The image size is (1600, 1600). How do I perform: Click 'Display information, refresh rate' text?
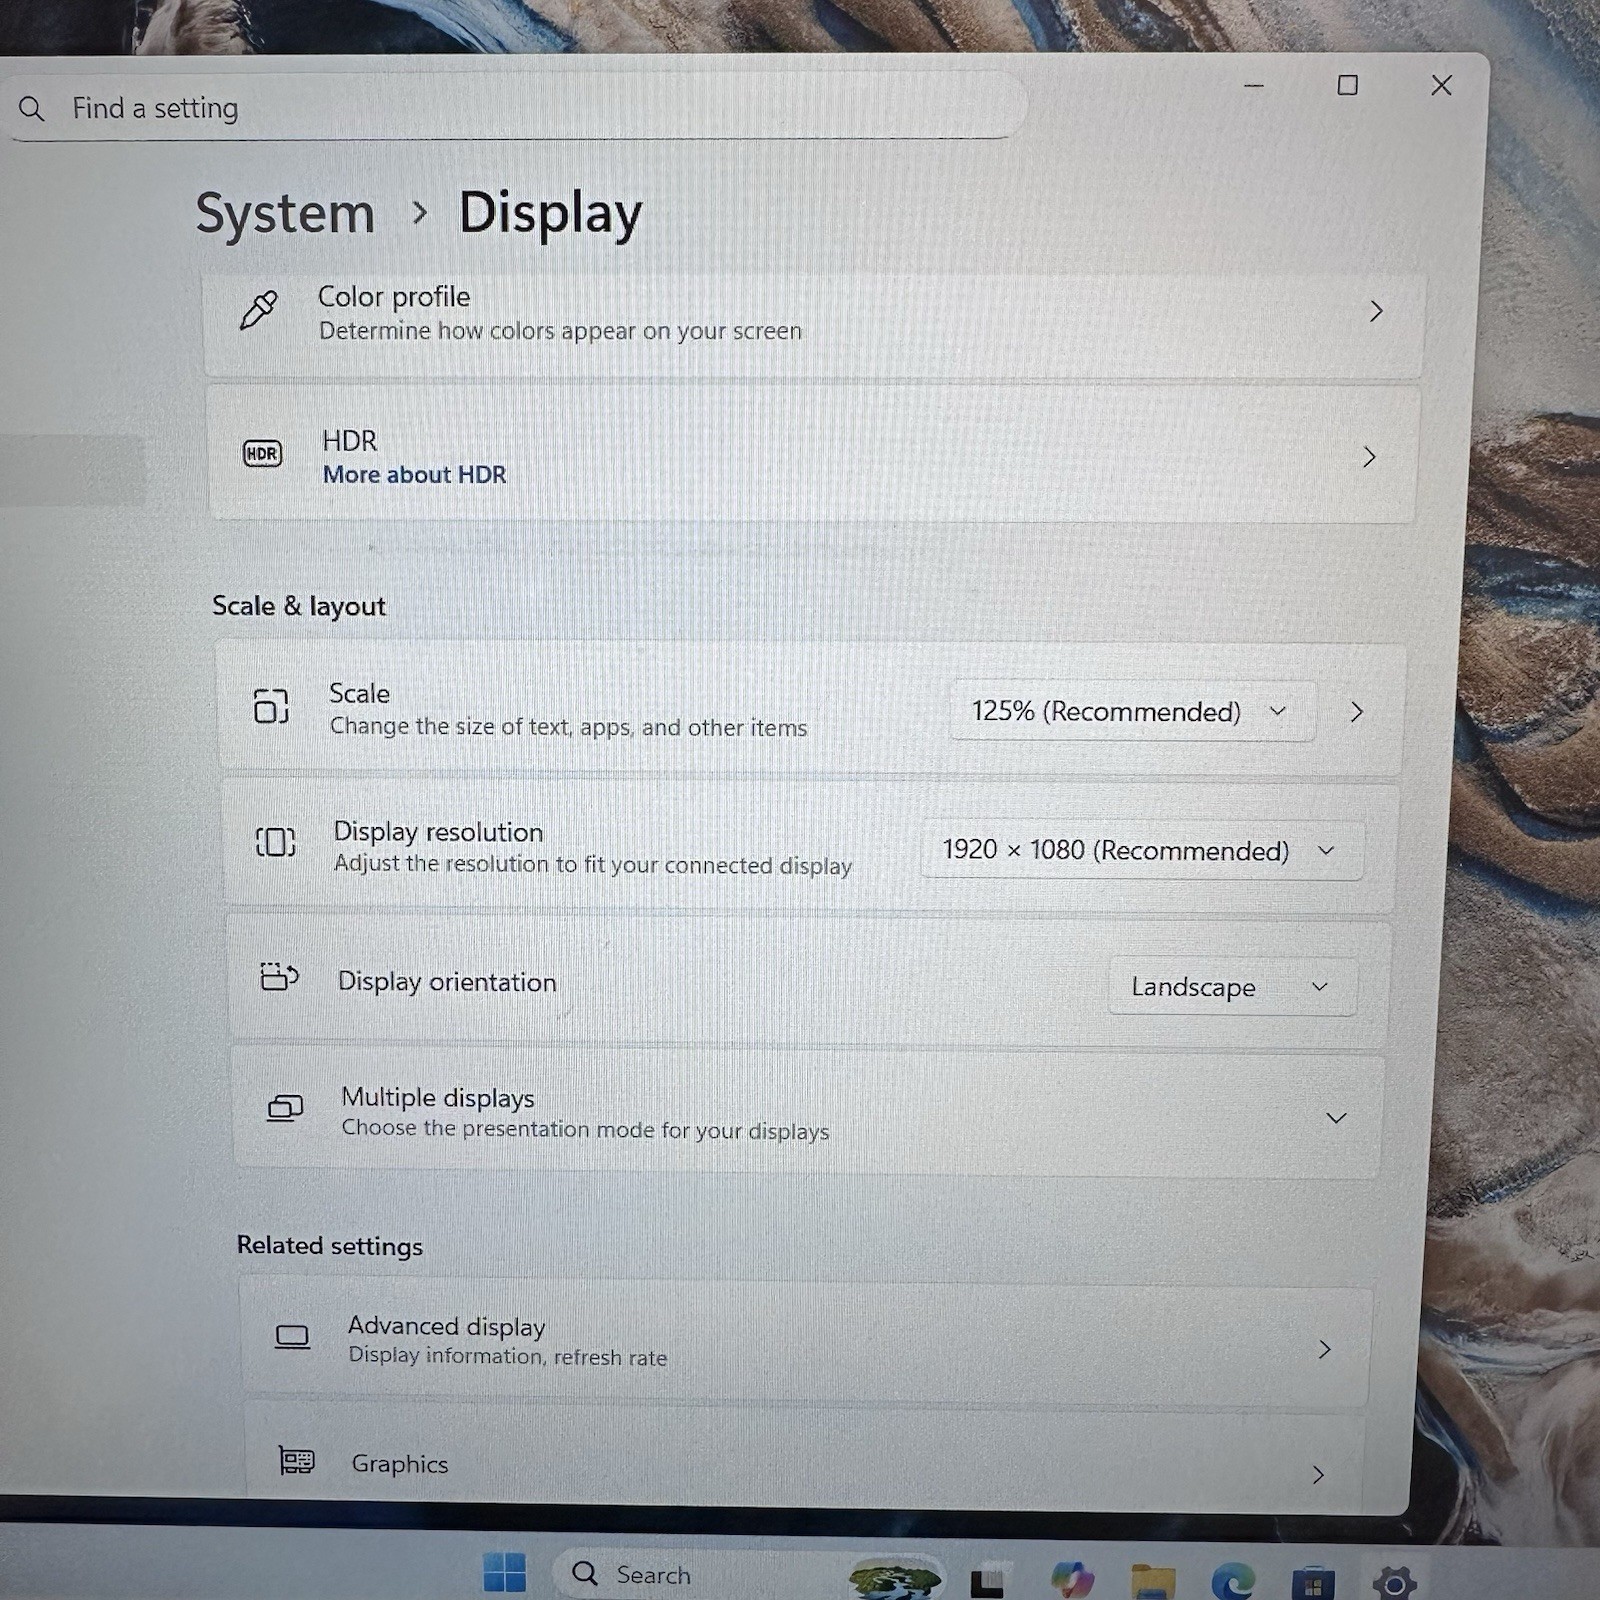[507, 1356]
